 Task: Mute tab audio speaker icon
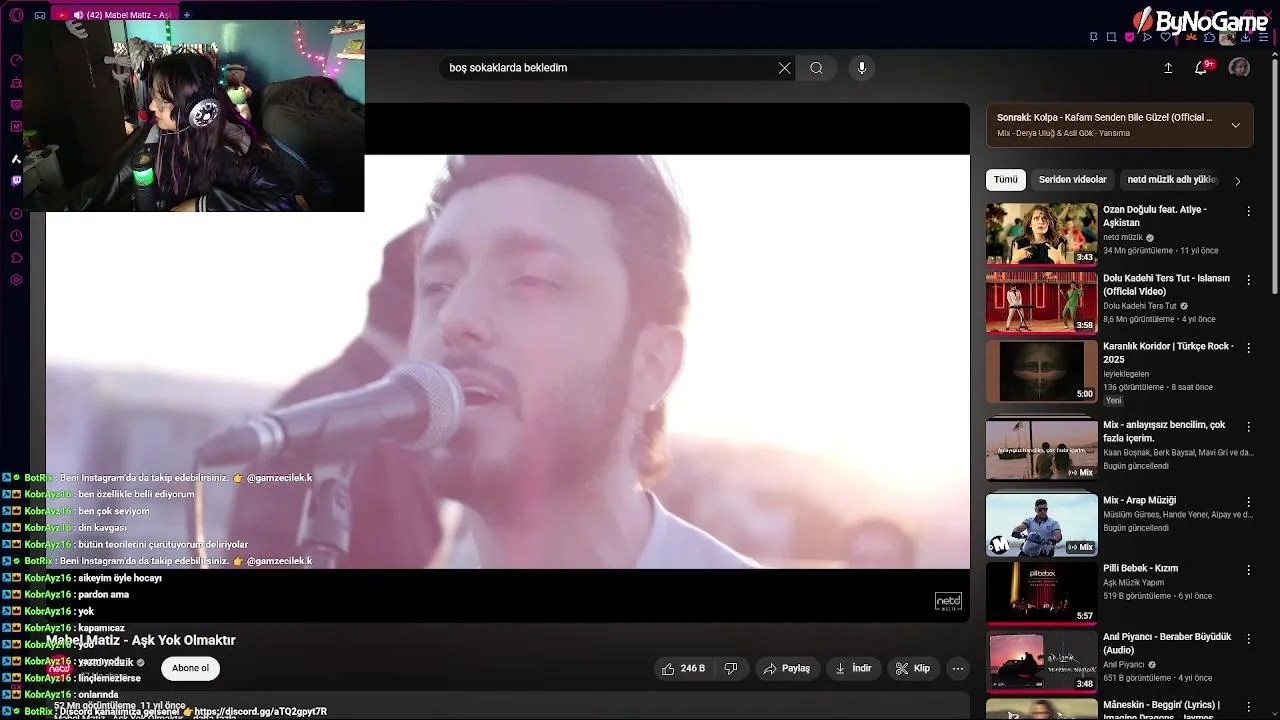click(x=79, y=15)
